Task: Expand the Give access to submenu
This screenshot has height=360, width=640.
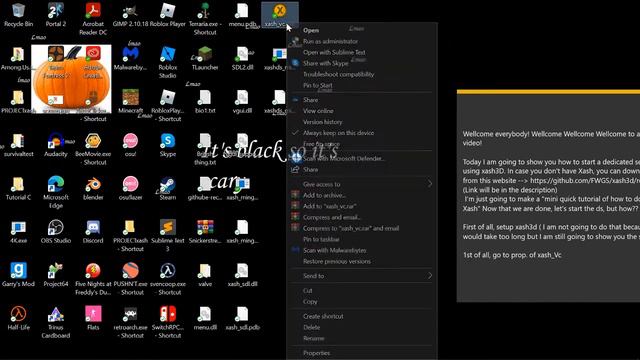Action: tap(361, 184)
